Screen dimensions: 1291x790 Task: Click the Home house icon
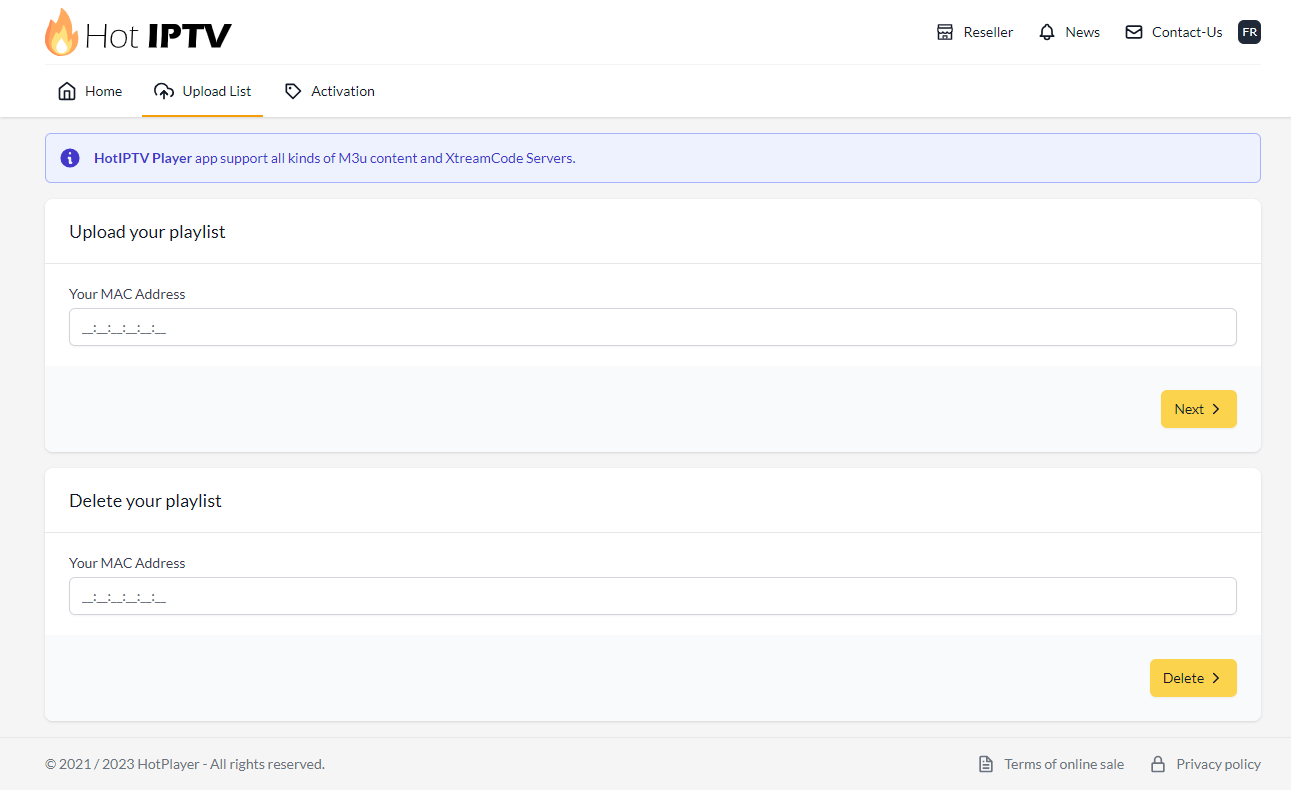tap(67, 91)
